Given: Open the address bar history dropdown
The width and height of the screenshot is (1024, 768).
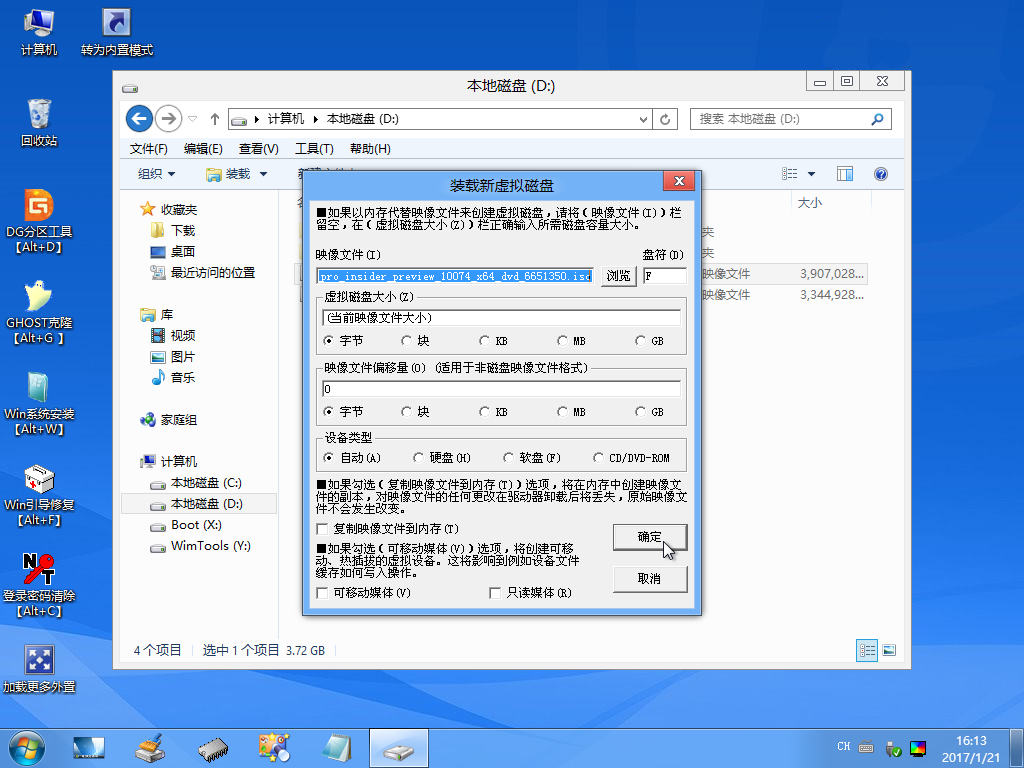Looking at the screenshot, I should (643, 119).
